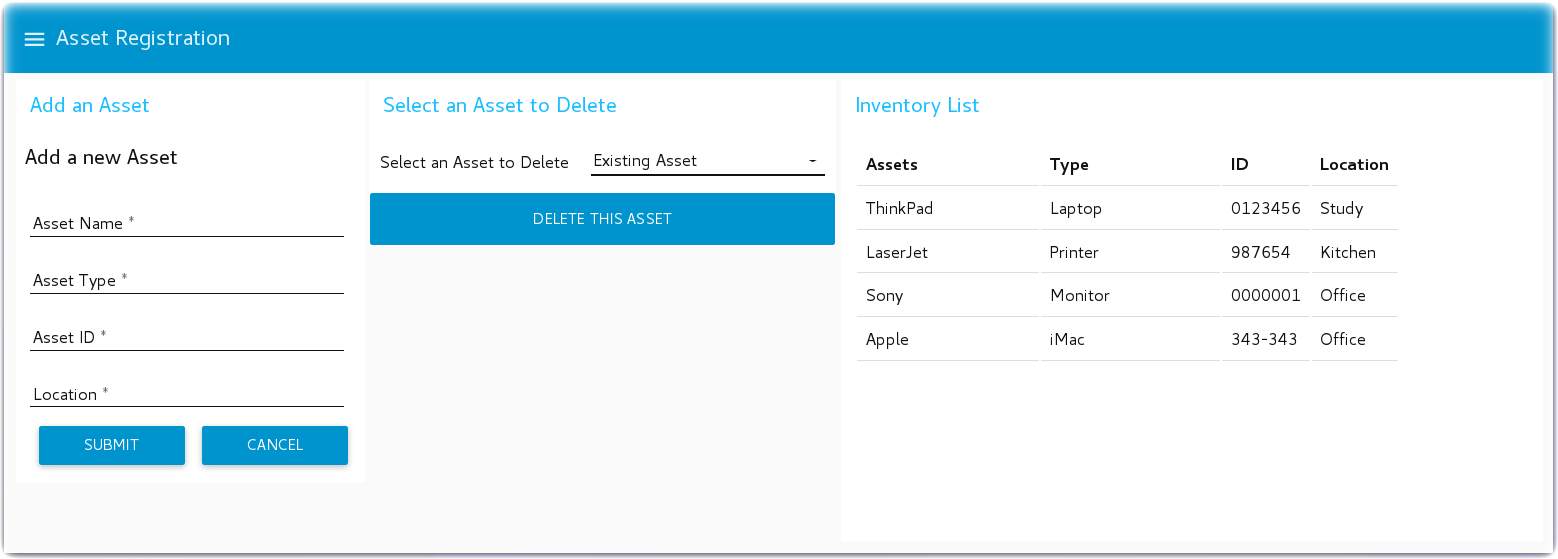Click the Asset Registration title
The height and width of the screenshot is (559, 1558).
point(143,39)
